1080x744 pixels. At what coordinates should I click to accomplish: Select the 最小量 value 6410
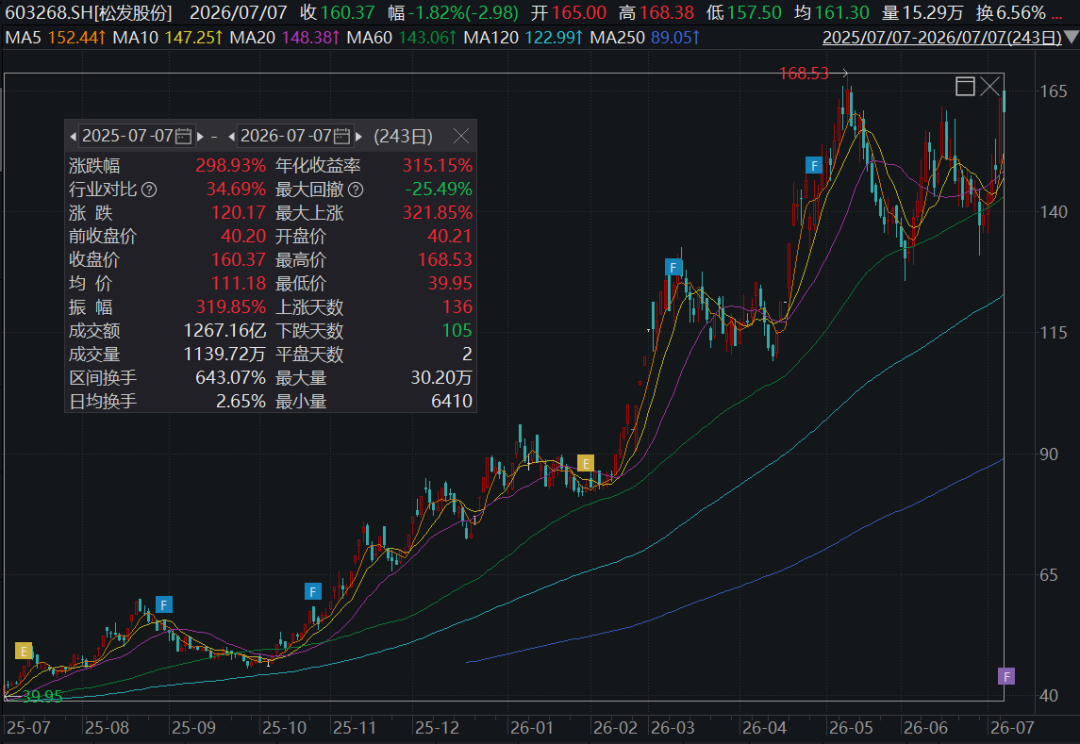[x=452, y=401]
